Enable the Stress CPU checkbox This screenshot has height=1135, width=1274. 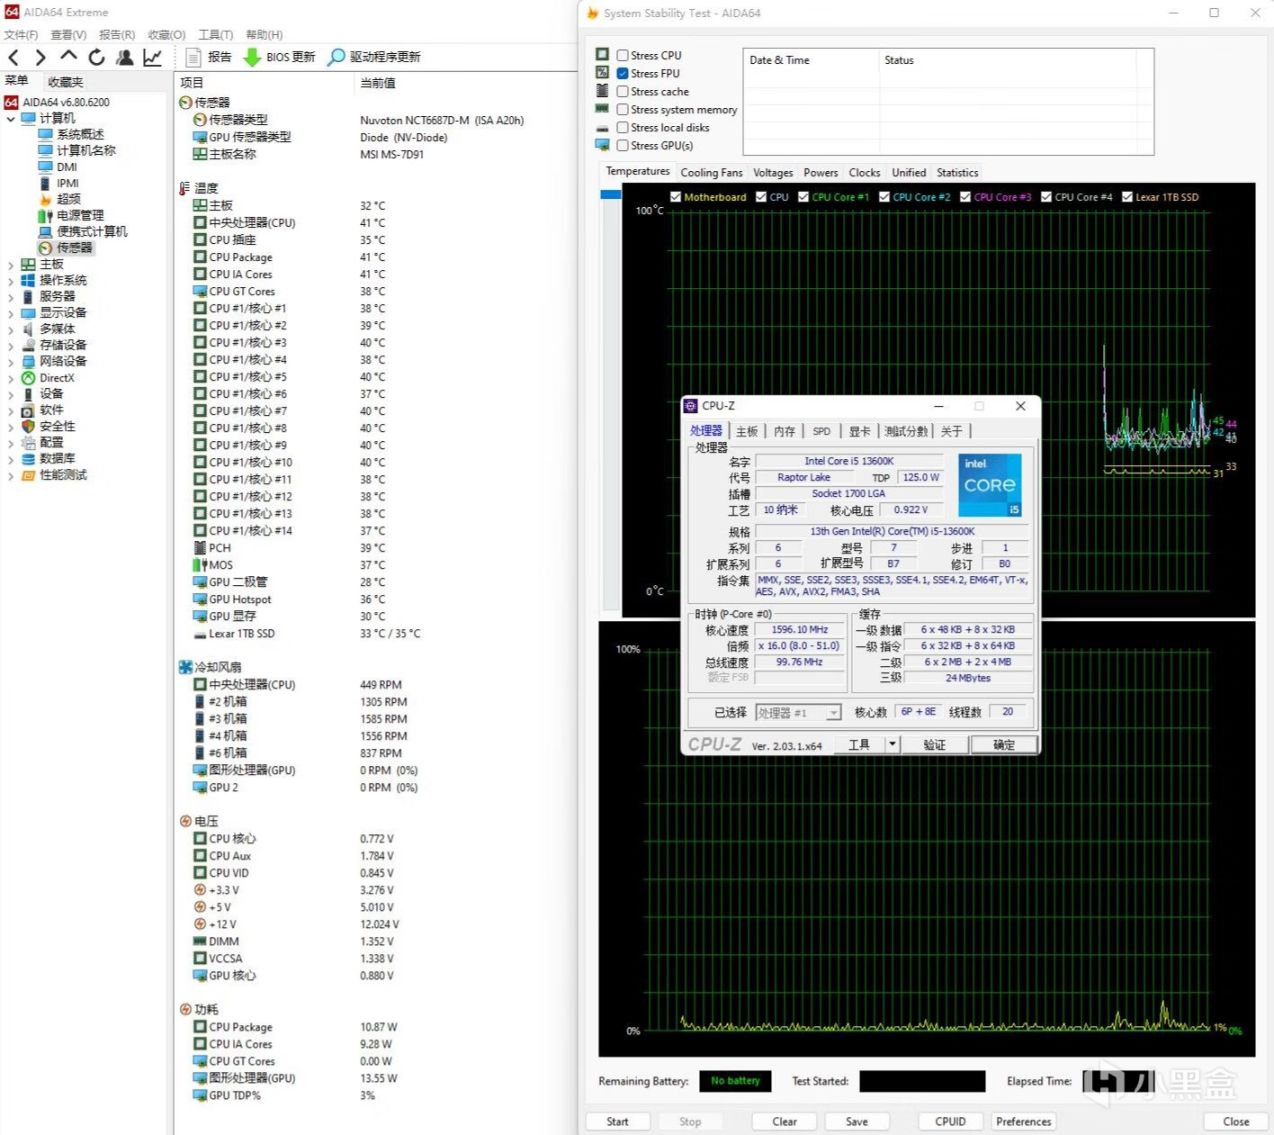pos(623,56)
